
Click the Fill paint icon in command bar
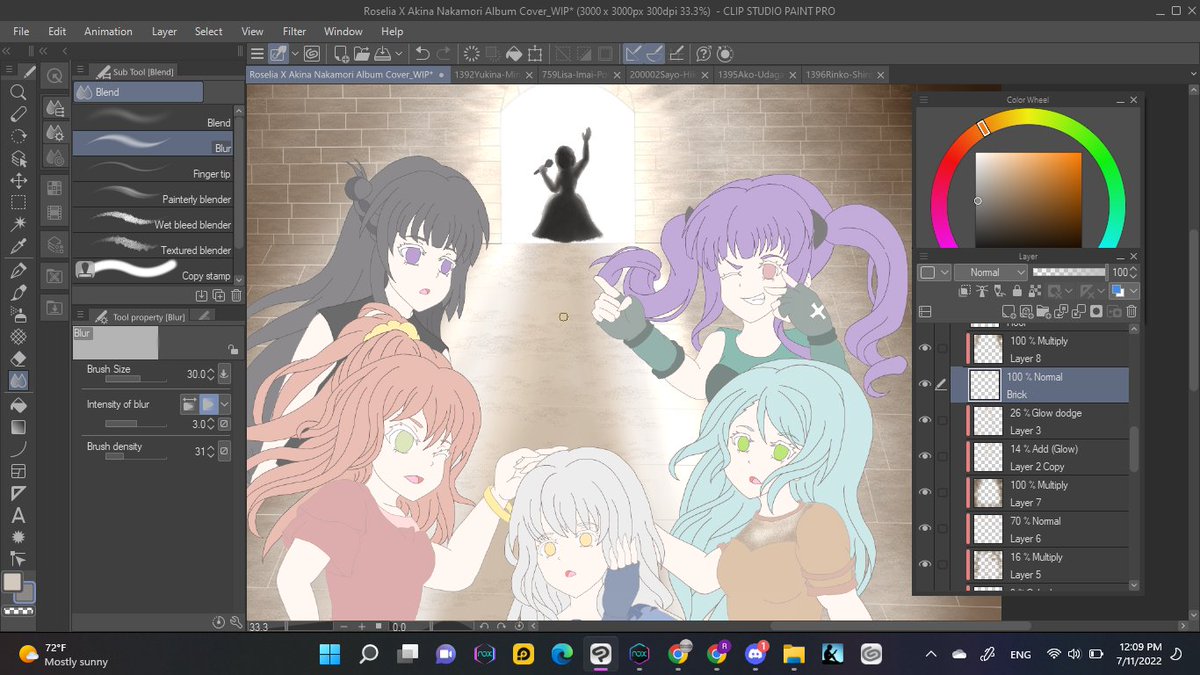(514, 54)
